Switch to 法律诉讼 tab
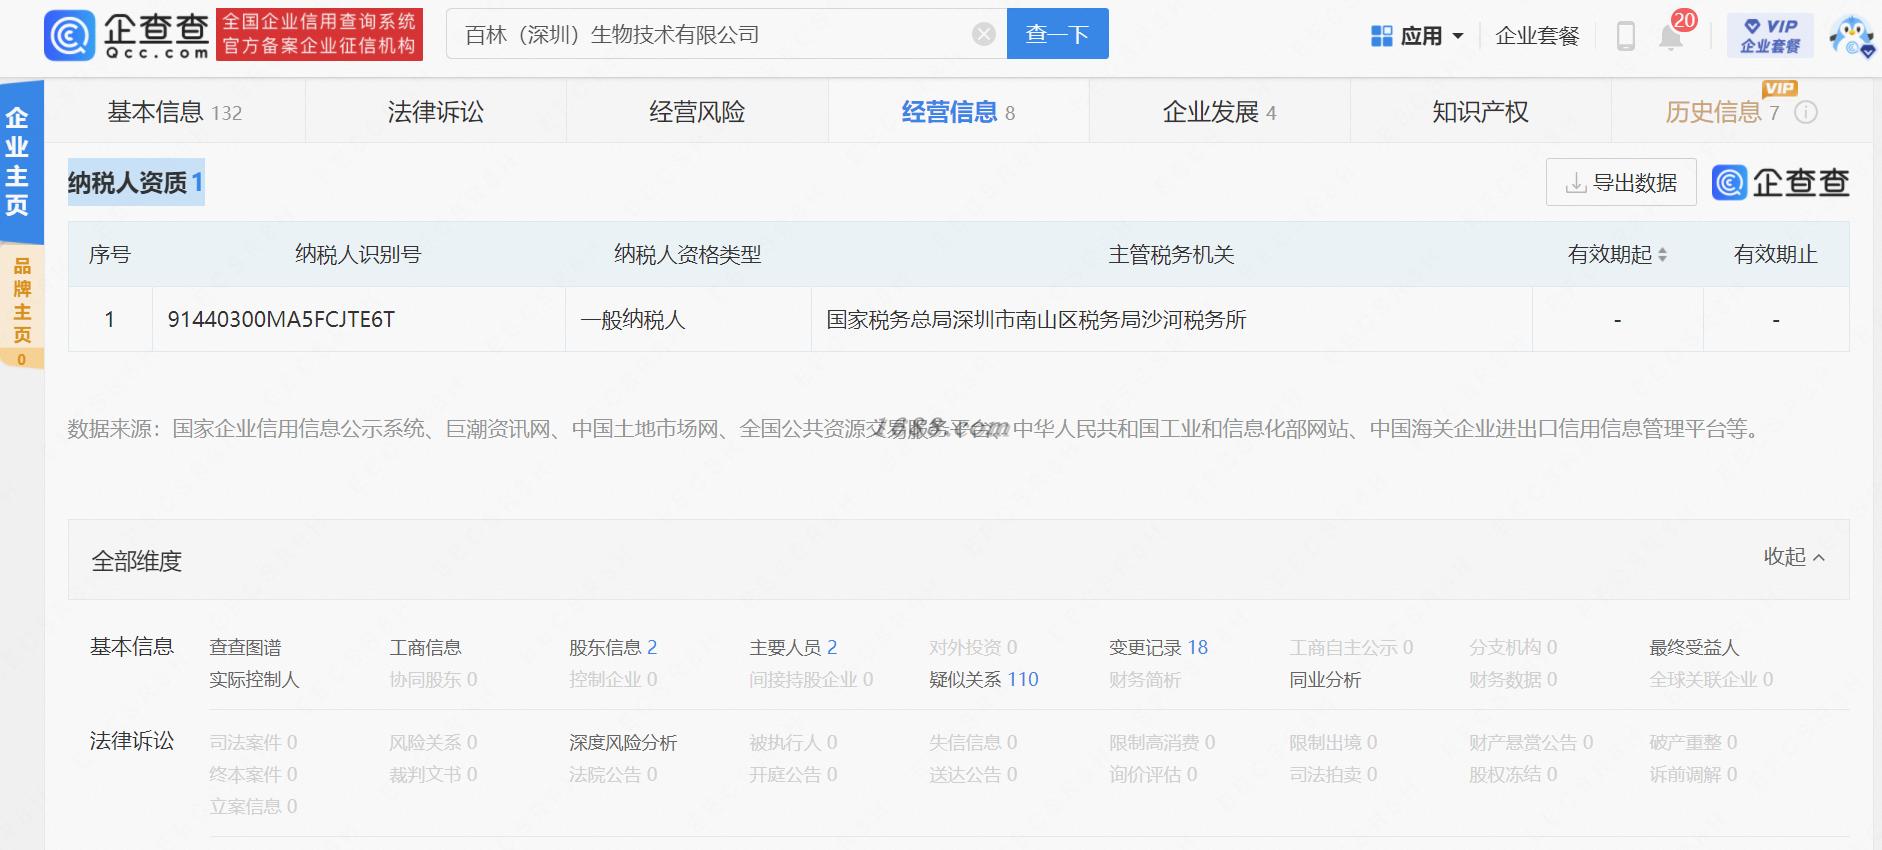The image size is (1882, 850). coord(436,112)
